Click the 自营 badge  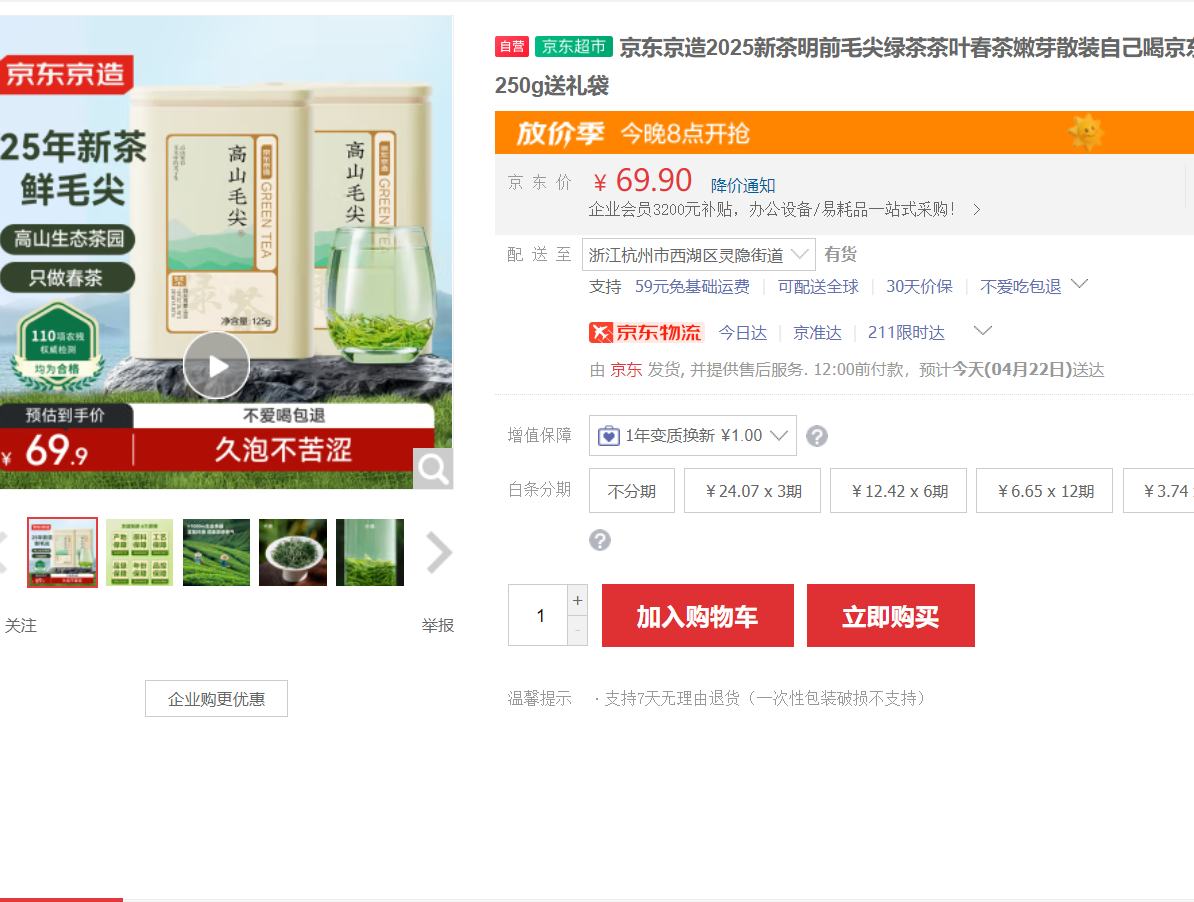[512, 46]
